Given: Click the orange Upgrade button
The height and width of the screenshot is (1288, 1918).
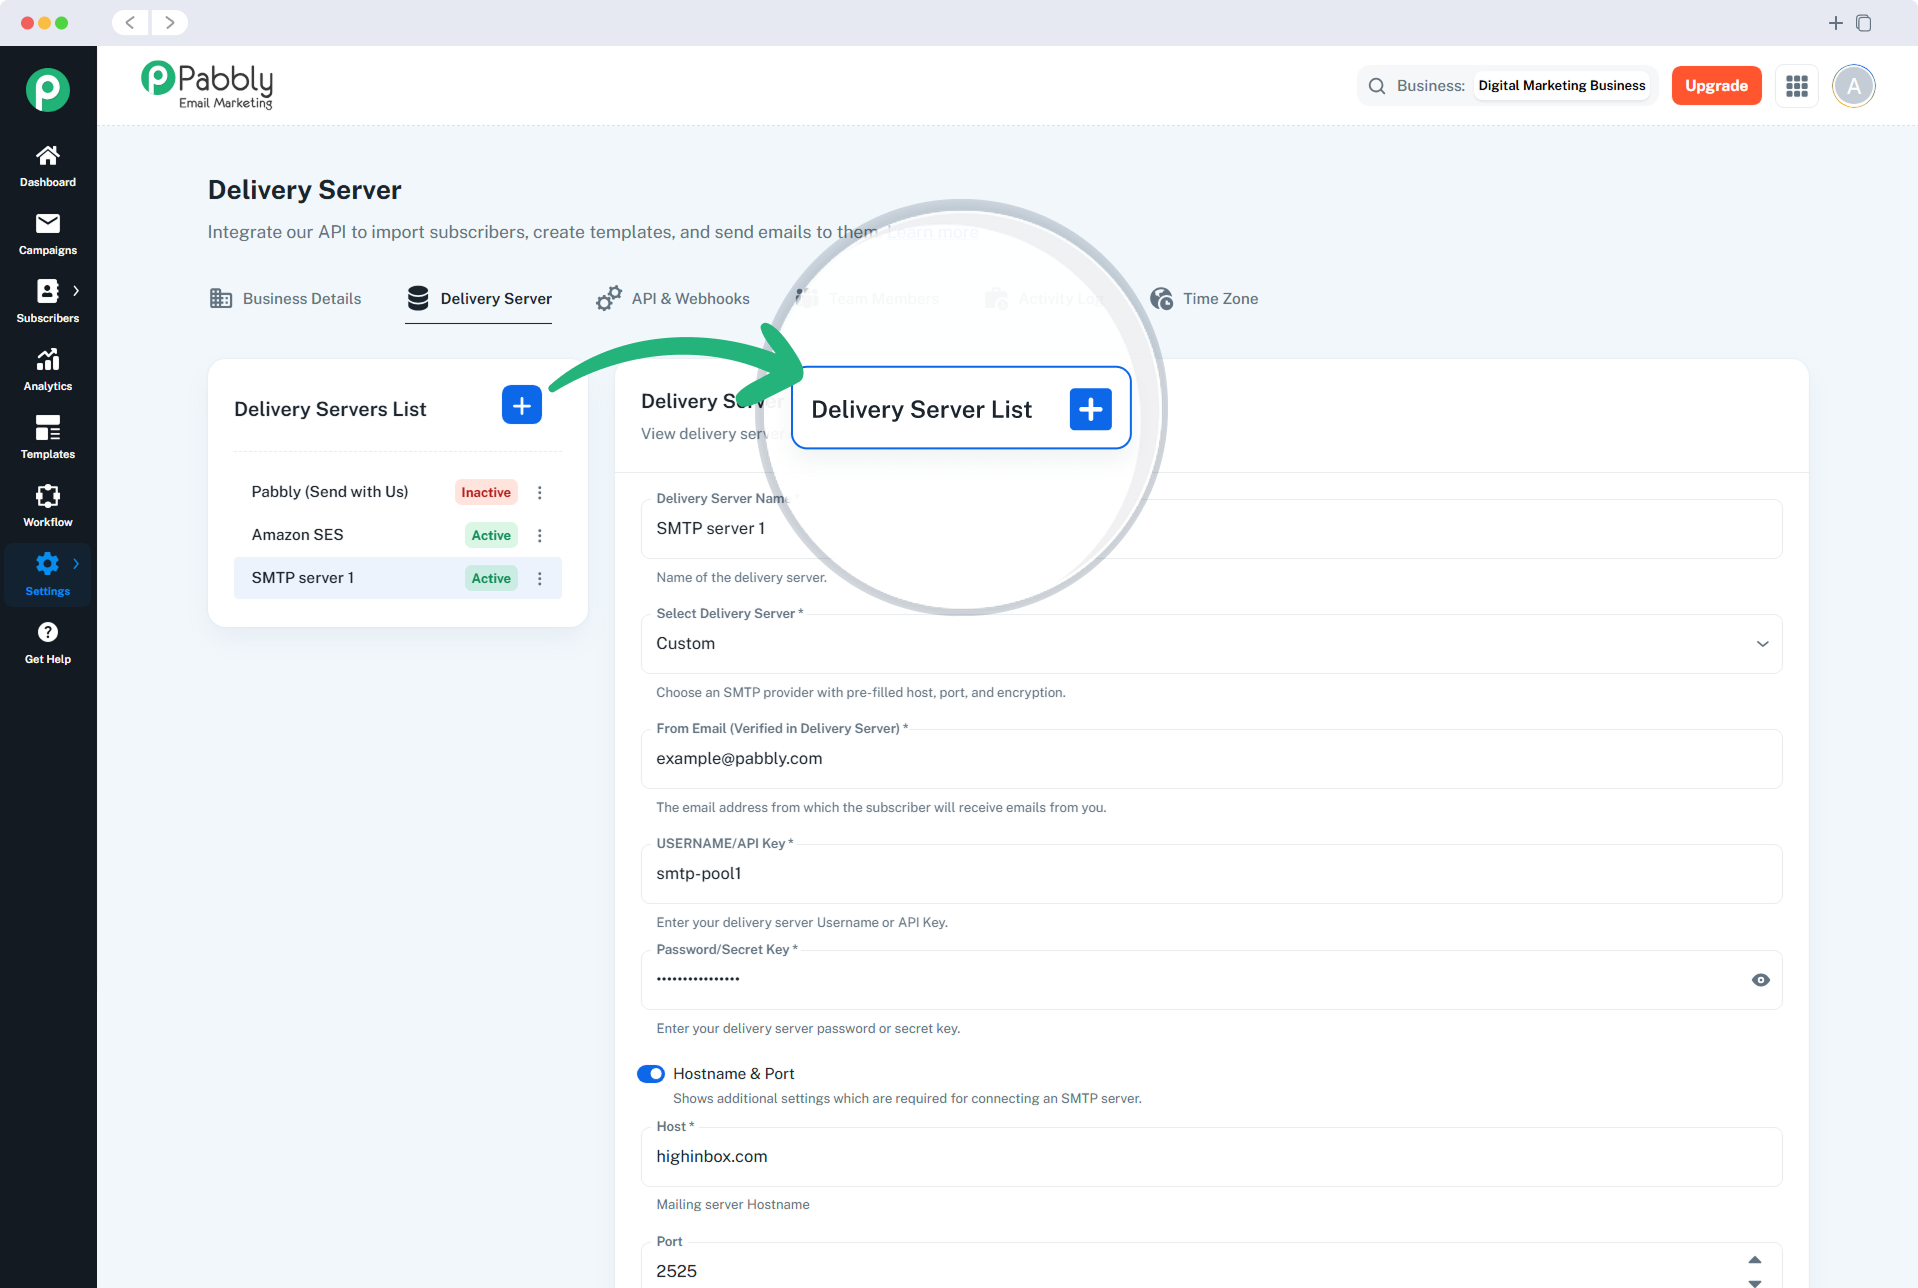Looking at the screenshot, I should click(1716, 86).
